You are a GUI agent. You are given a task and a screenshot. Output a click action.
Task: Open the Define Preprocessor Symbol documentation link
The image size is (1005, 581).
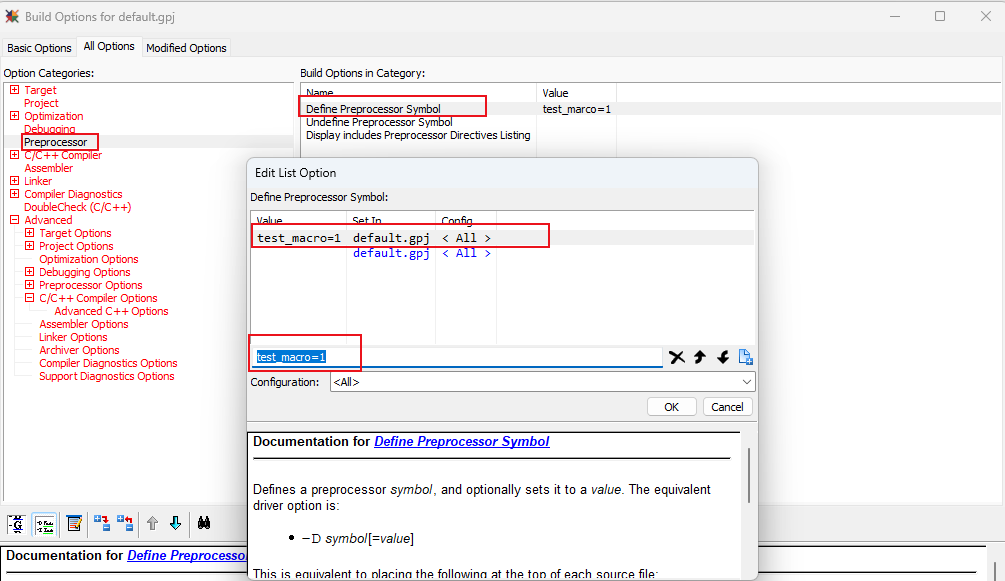(x=461, y=441)
